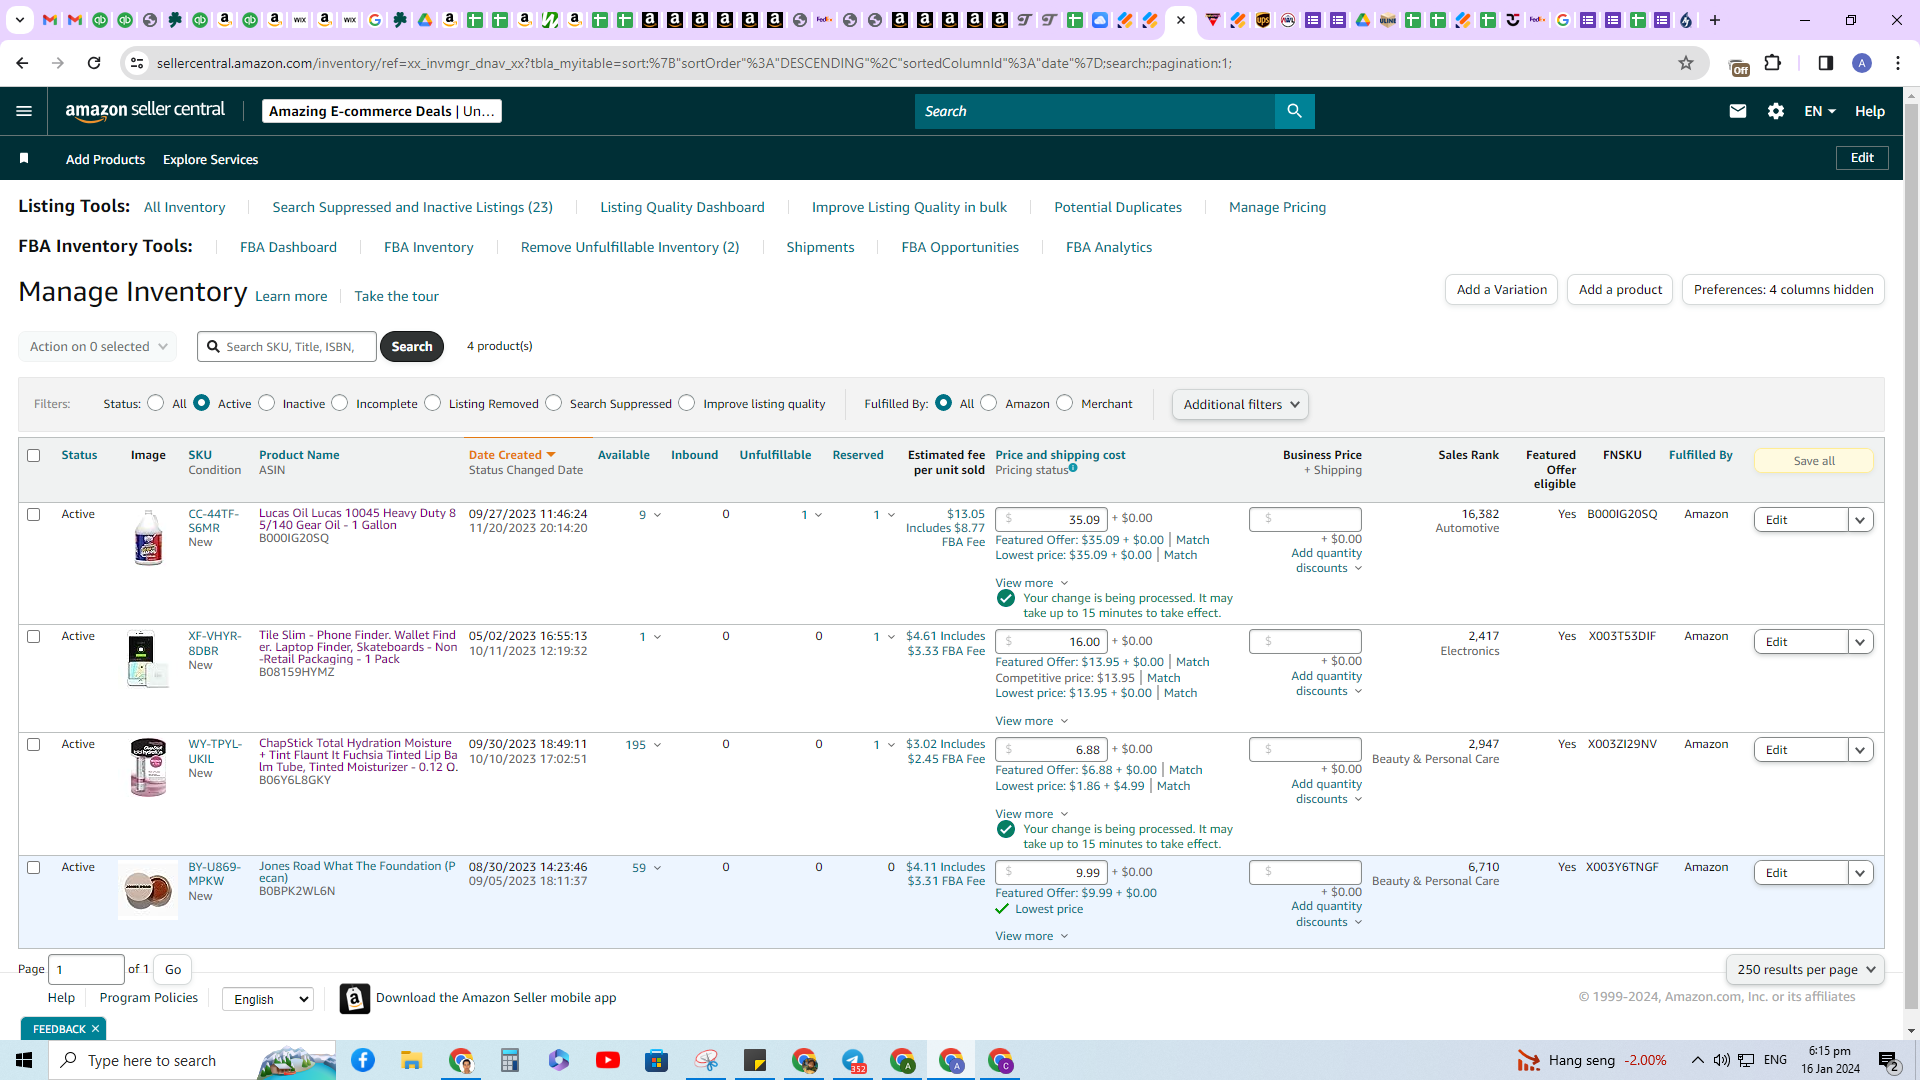1920x1080 pixels.
Task: Open the messages envelope icon
Action: [1737, 111]
